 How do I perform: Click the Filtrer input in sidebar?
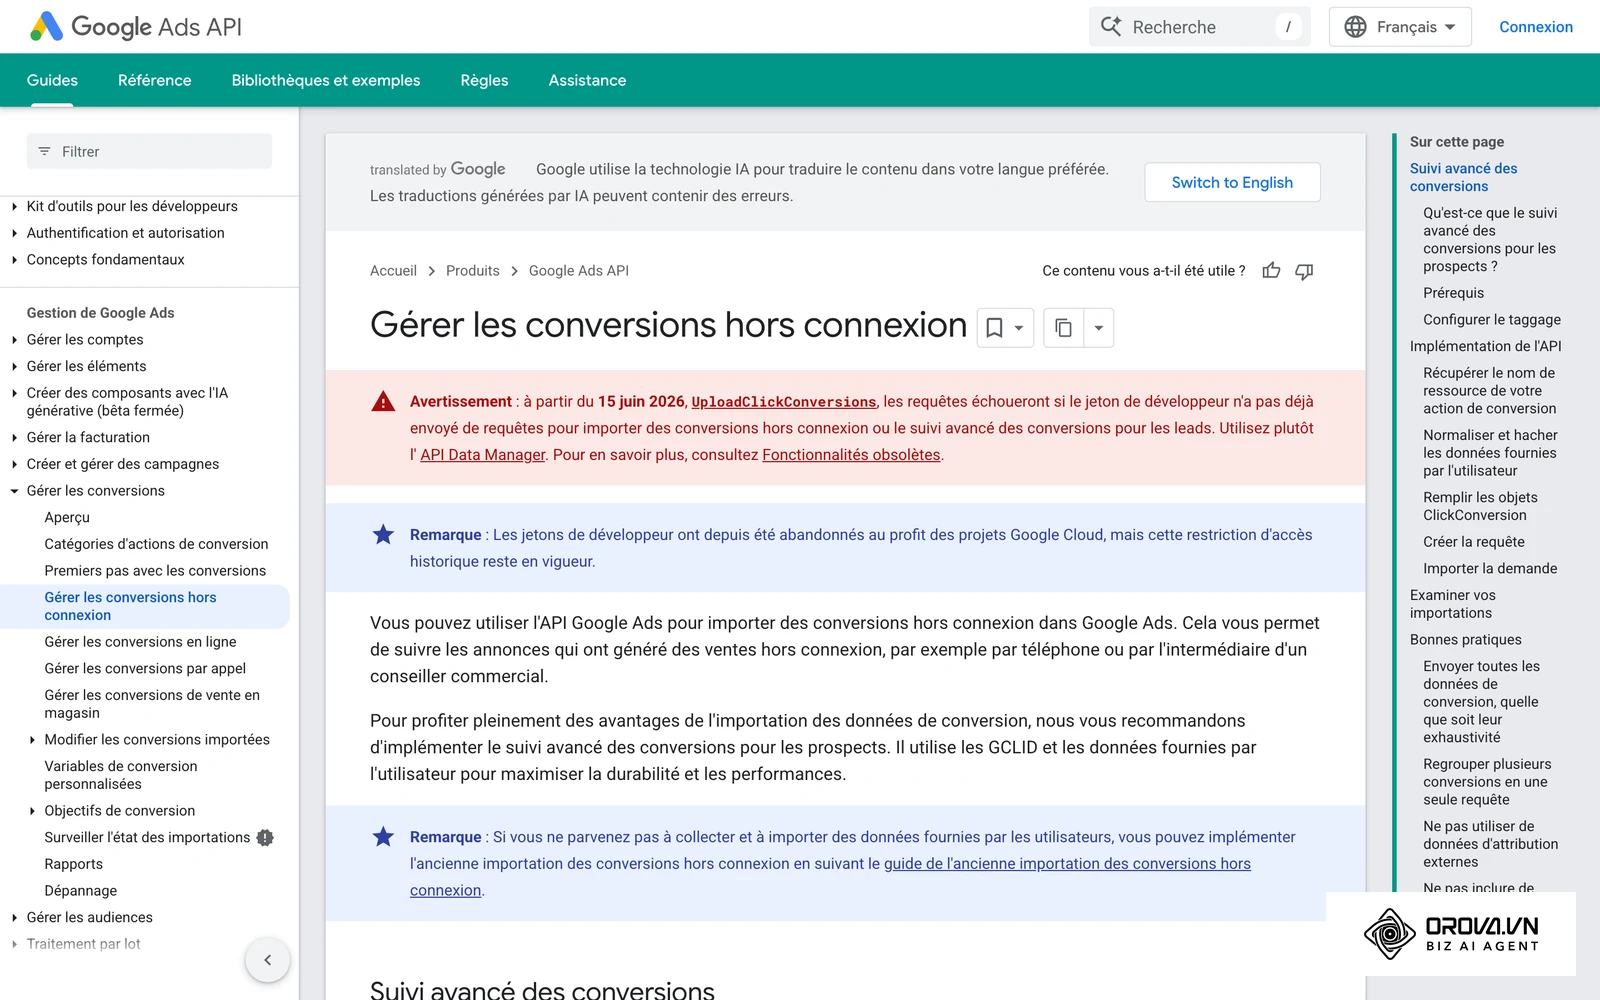pos(149,152)
